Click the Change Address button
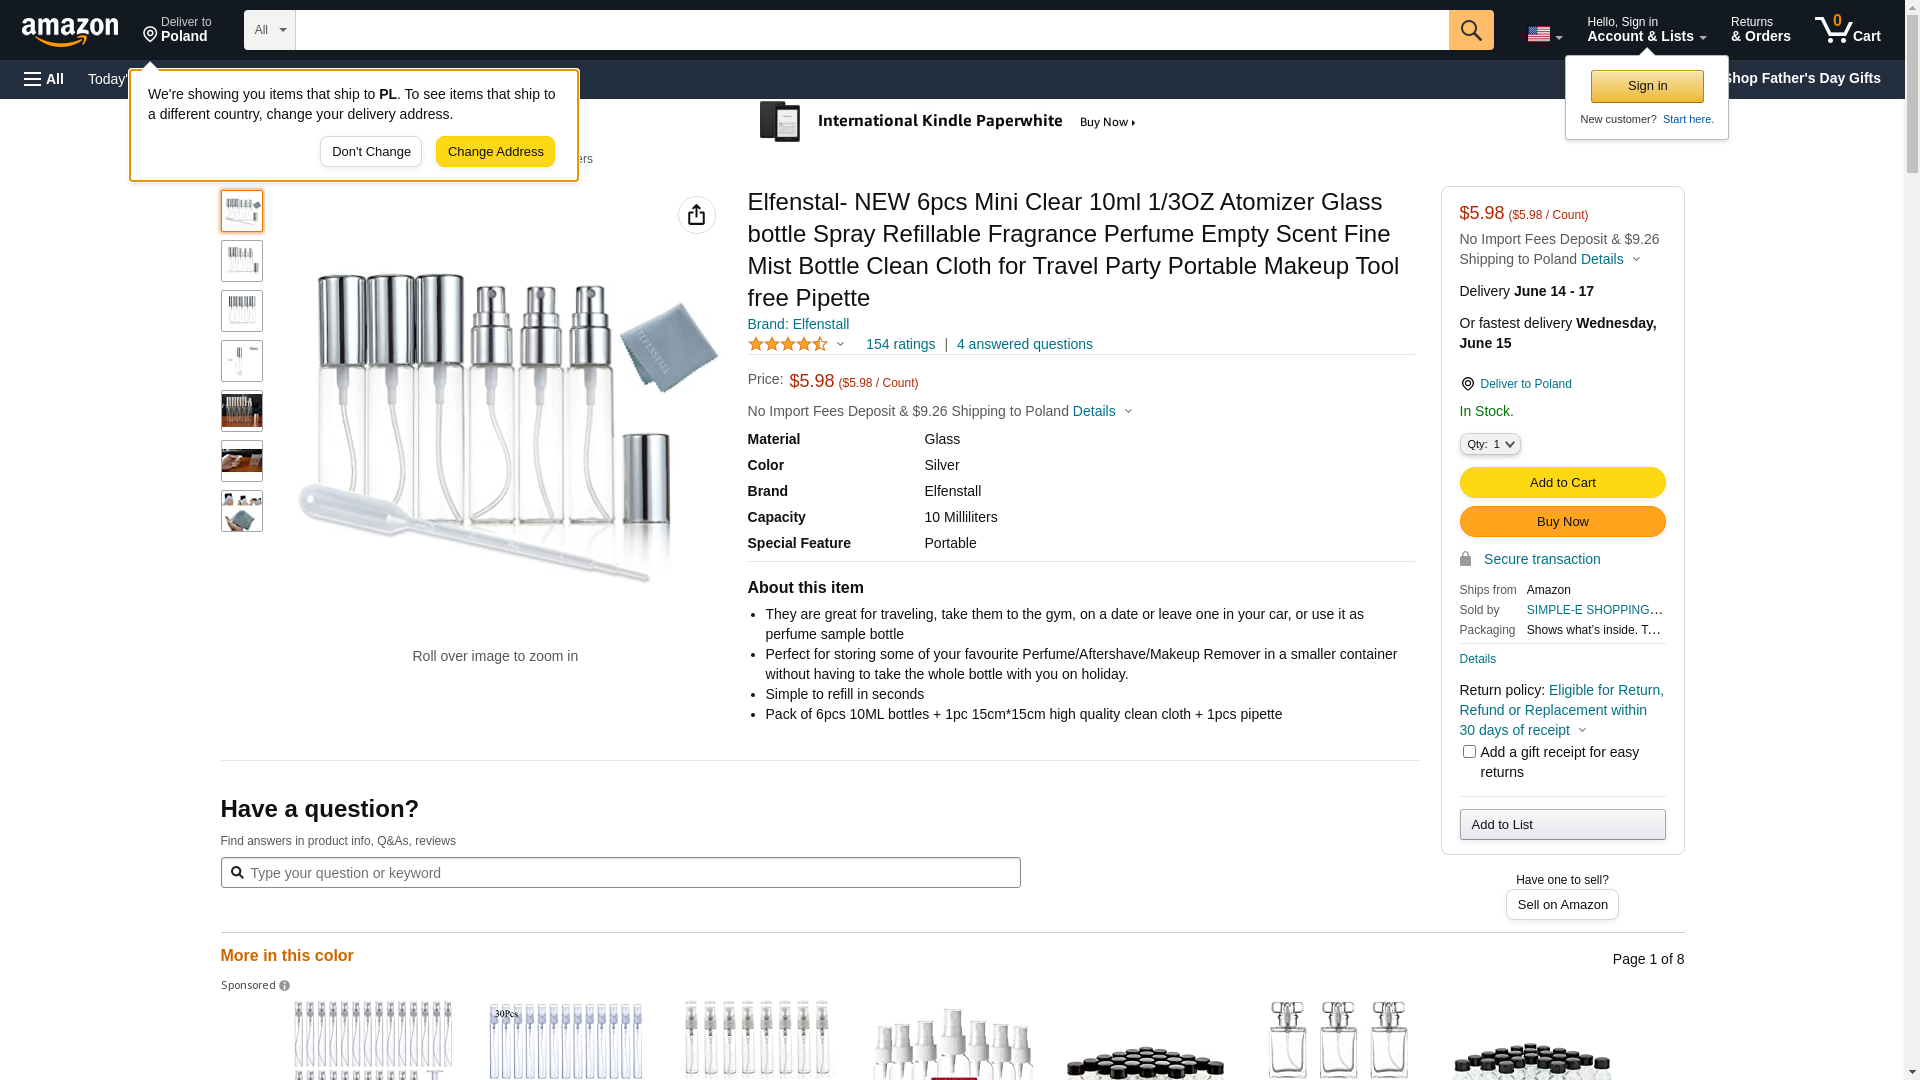The height and width of the screenshot is (1080, 1920). click(495, 152)
